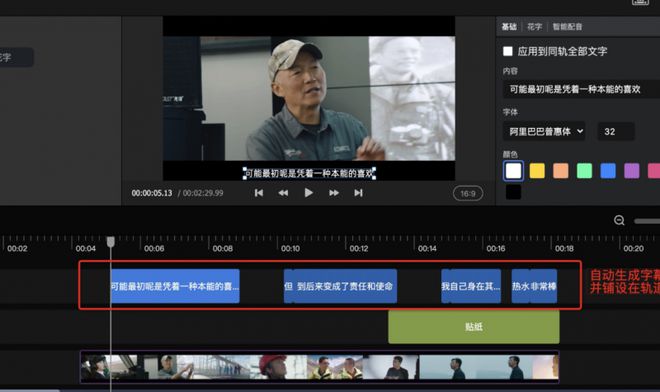Enable 应用到同轨全部文字 checkbox
Screen dimensions: 660x392
pos(508,51)
